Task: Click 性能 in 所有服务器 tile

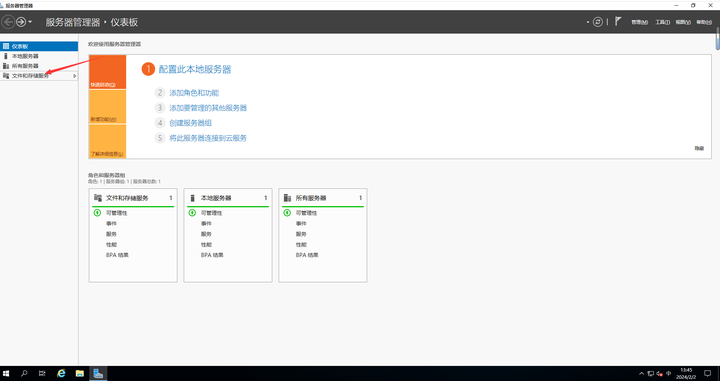Action: pyautogui.click(x=301, y=245)
